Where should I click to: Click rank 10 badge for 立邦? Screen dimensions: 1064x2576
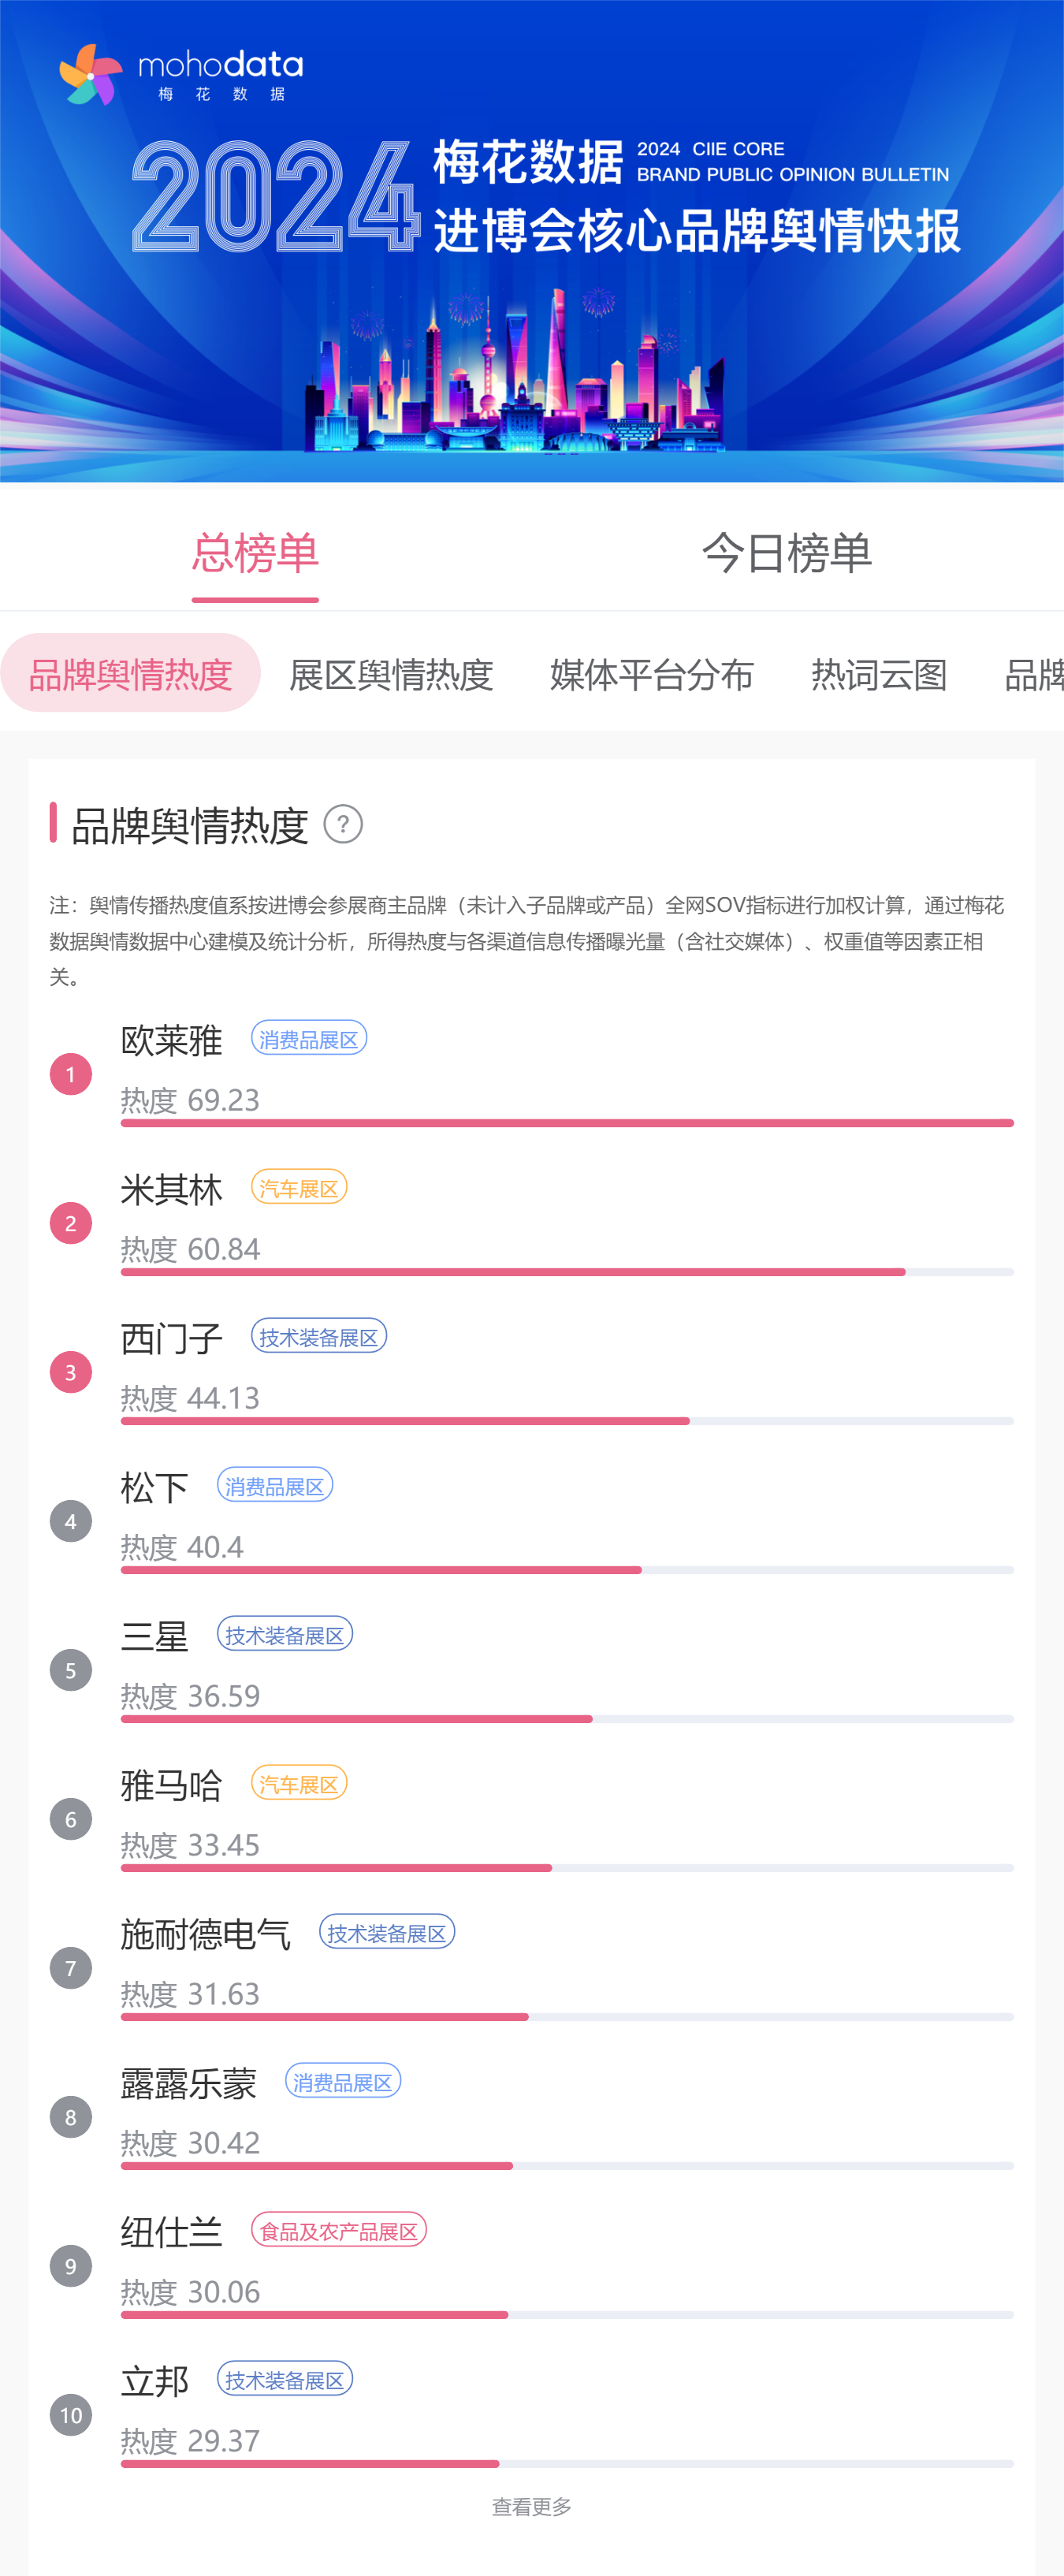coord(71,2415)
